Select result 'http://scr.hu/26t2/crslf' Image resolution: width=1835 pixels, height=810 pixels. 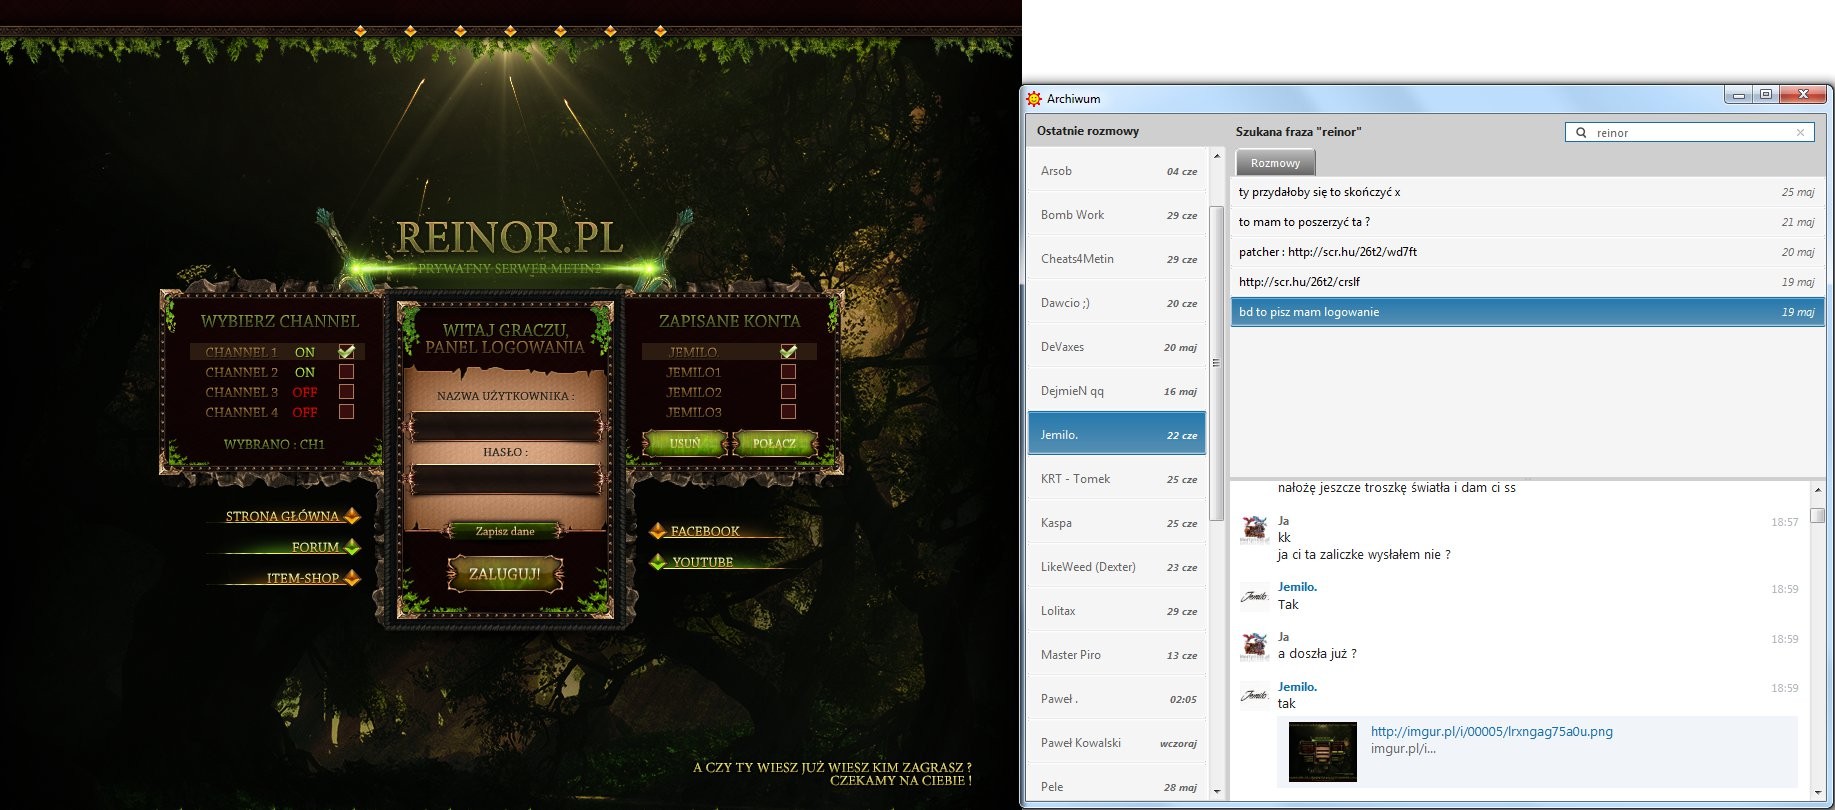pos(1527,282)
